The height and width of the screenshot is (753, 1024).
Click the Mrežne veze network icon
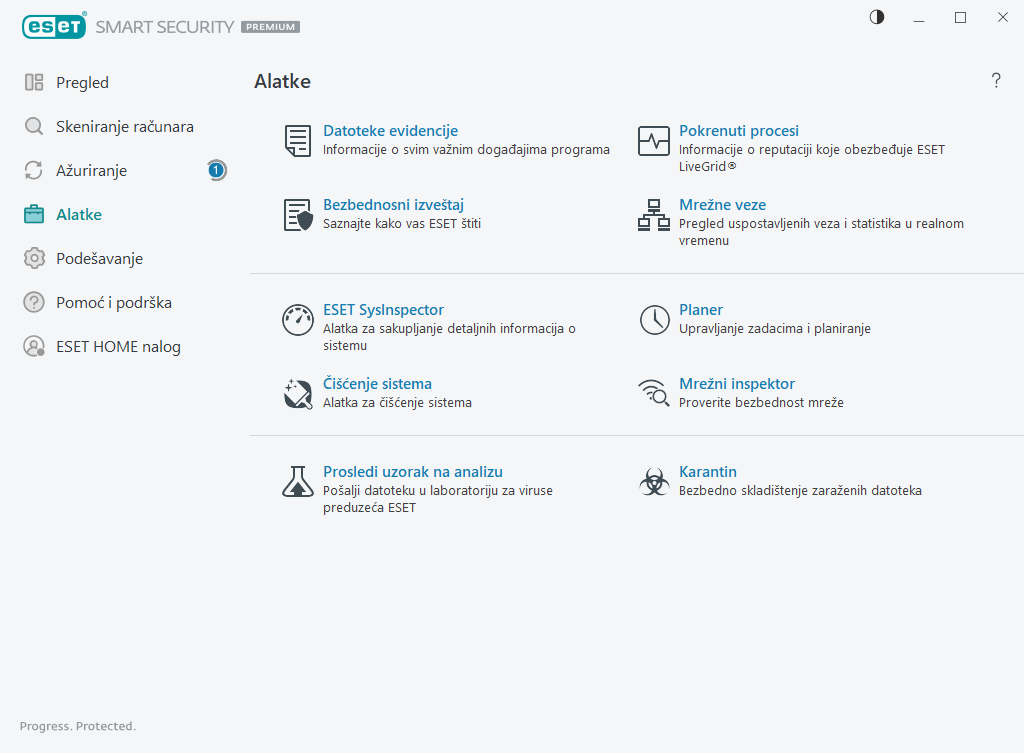click(x=654, y=215)
